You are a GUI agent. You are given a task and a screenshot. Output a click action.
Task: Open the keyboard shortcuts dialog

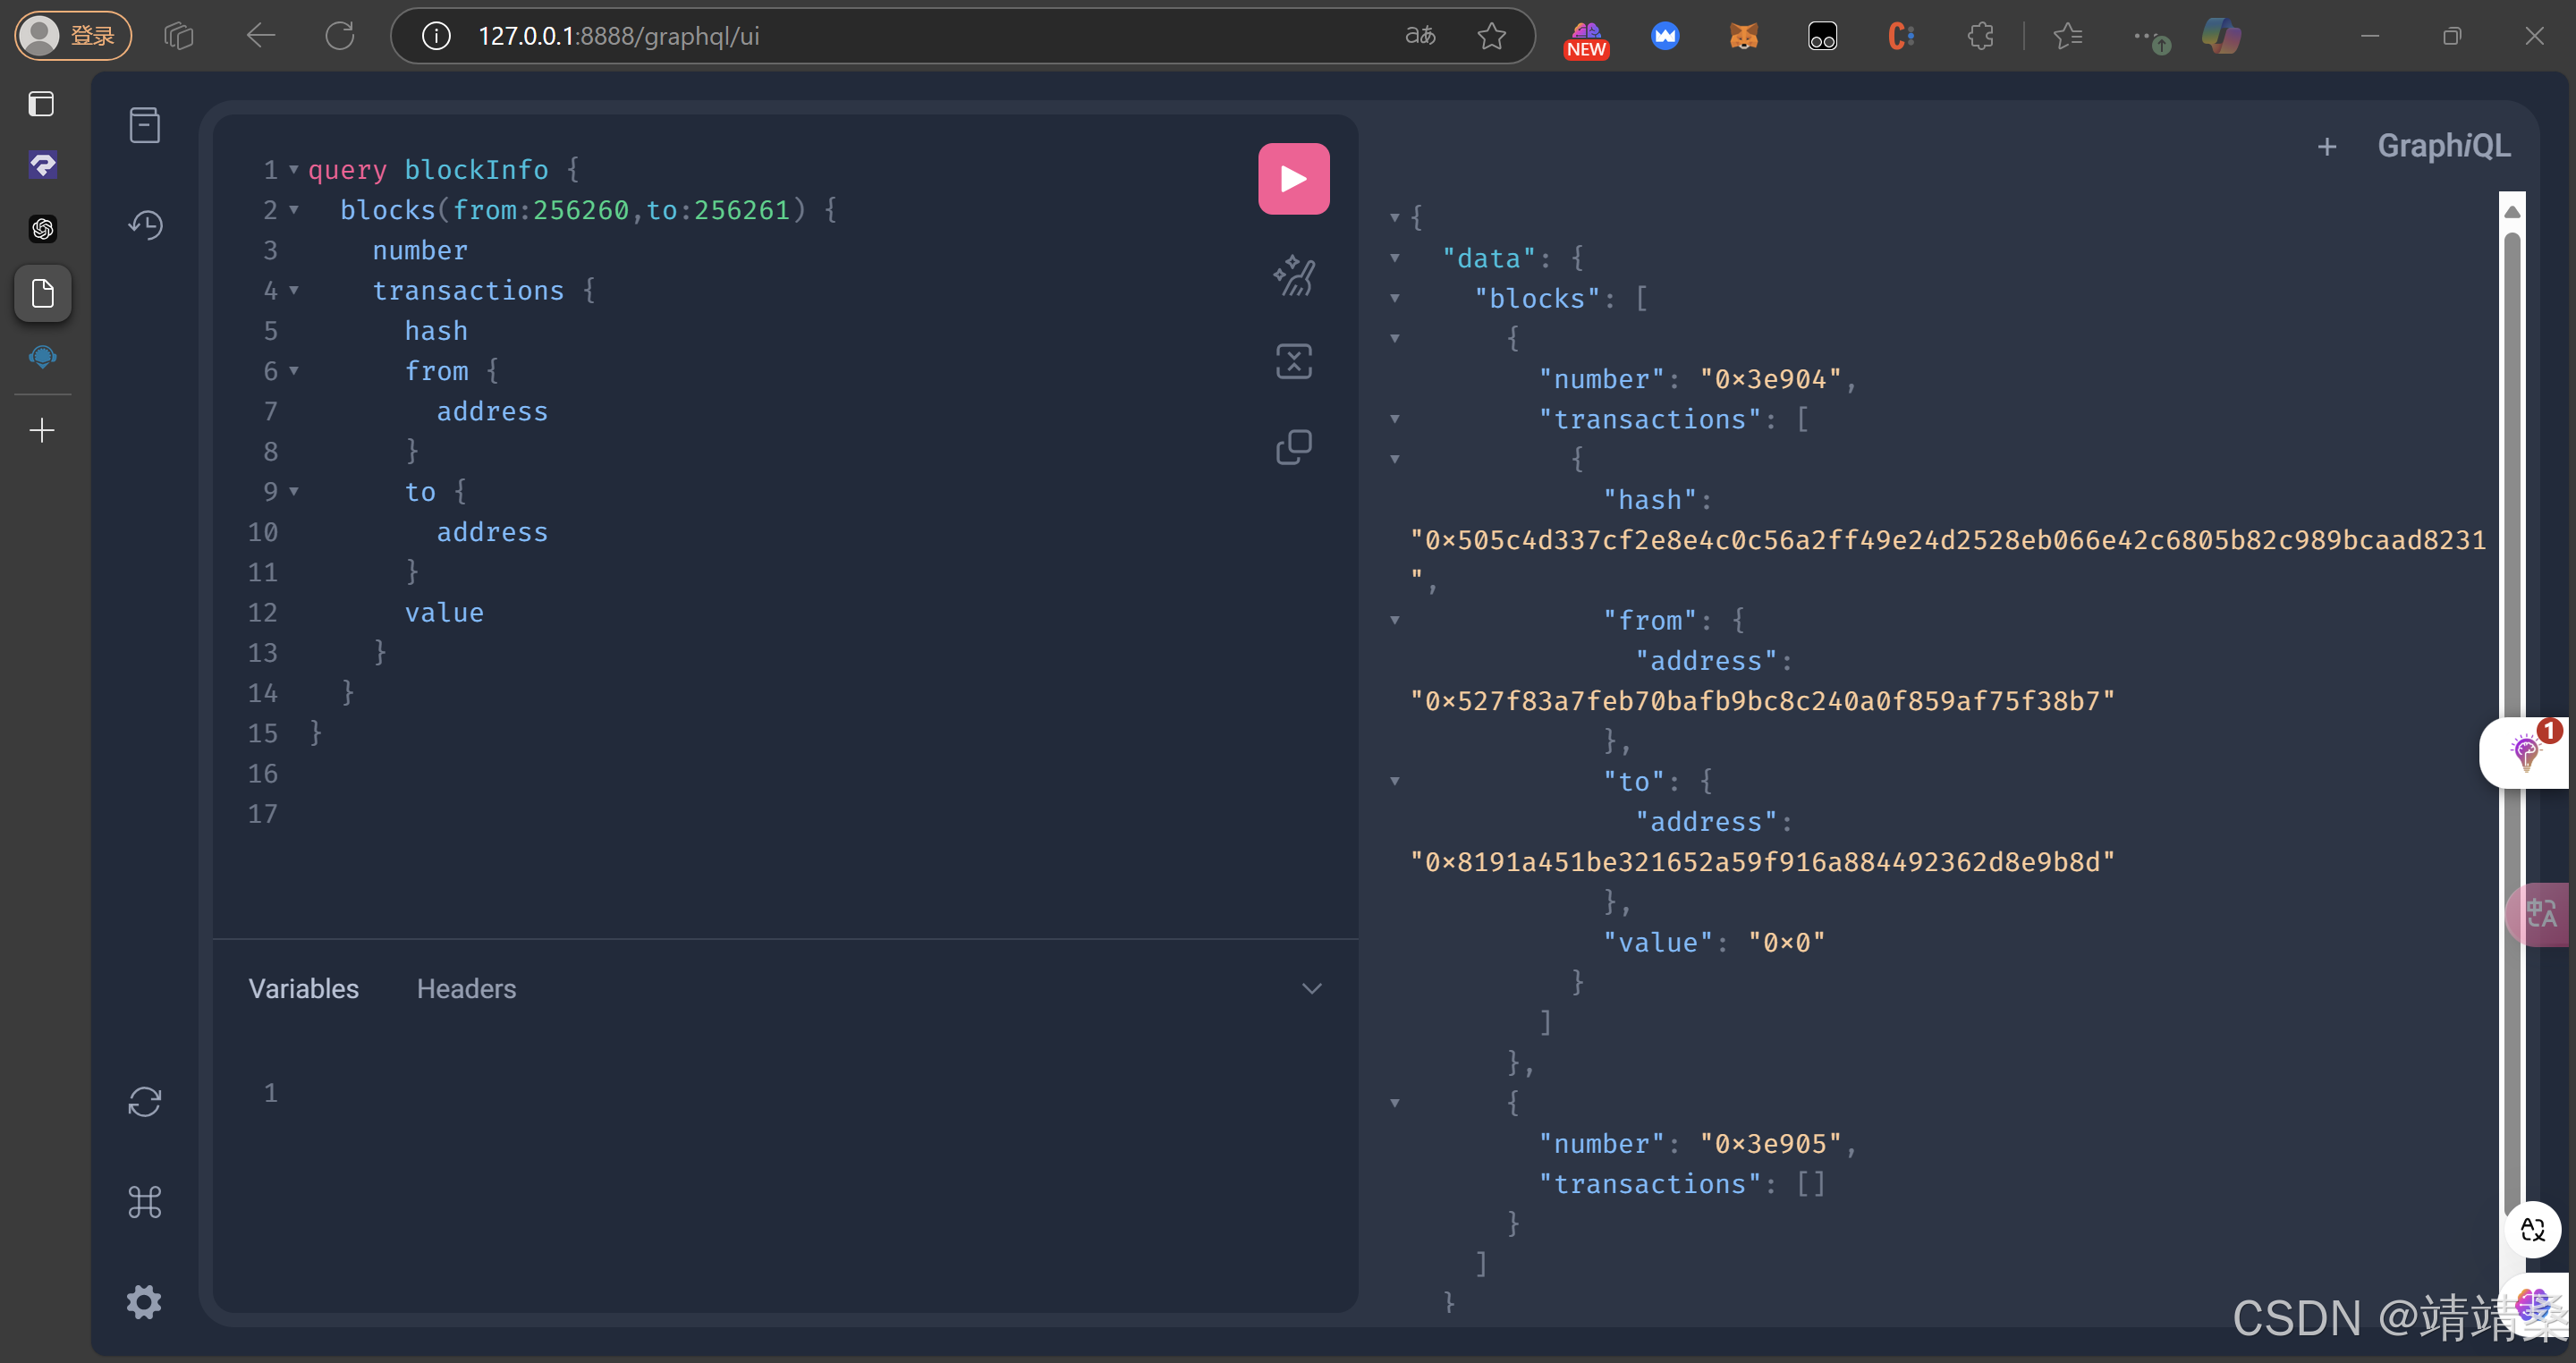pos(145,1201)
